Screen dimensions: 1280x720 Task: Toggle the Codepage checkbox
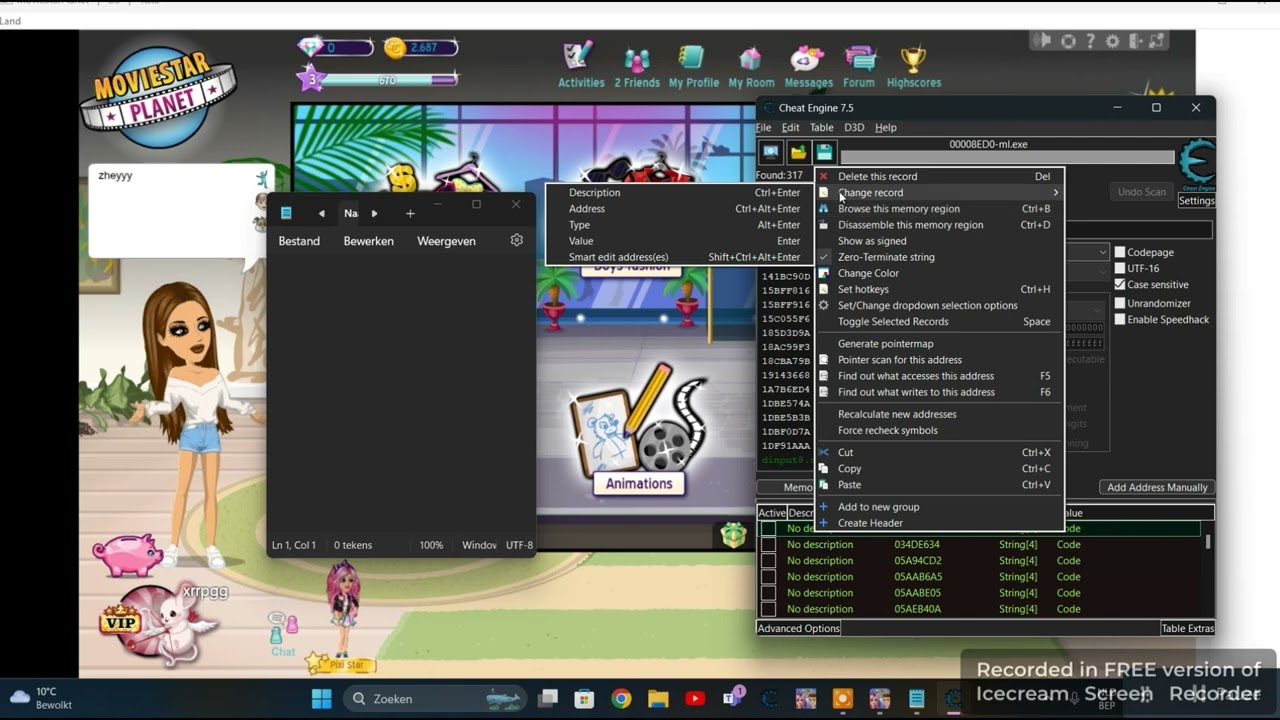[x=1120, y=252]
